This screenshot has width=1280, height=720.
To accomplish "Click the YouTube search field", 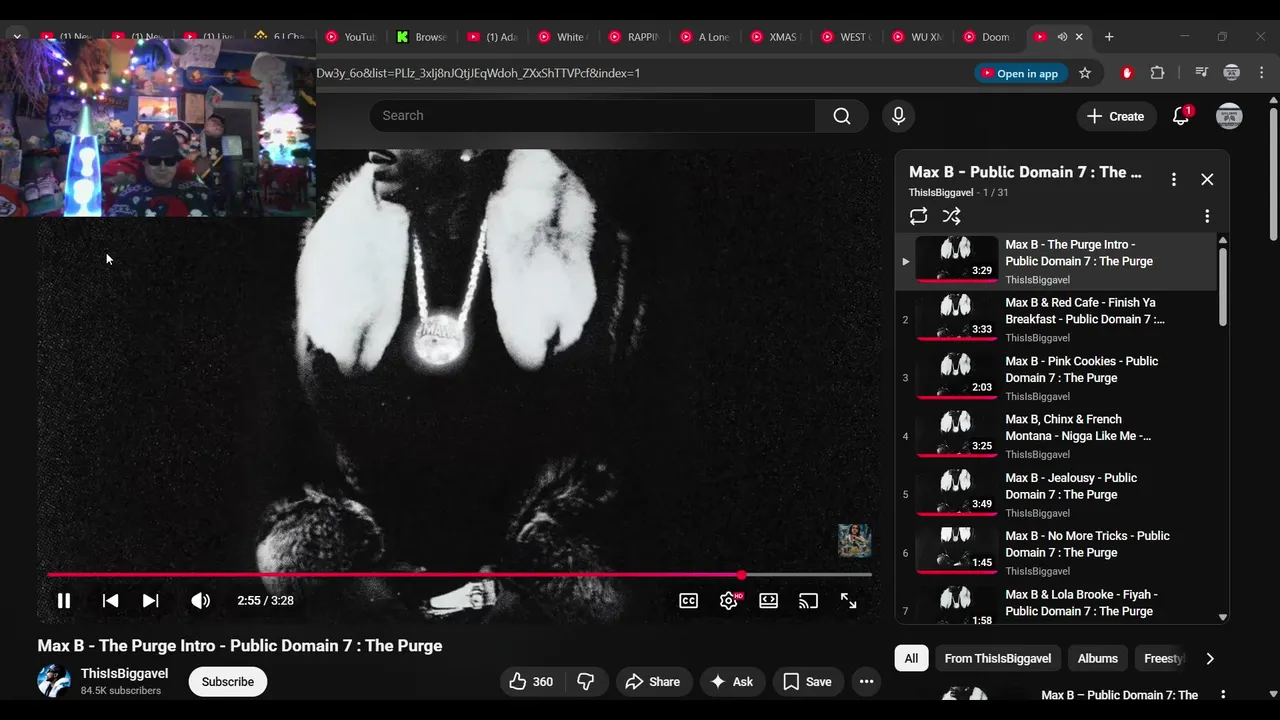I will pos(592,116).
